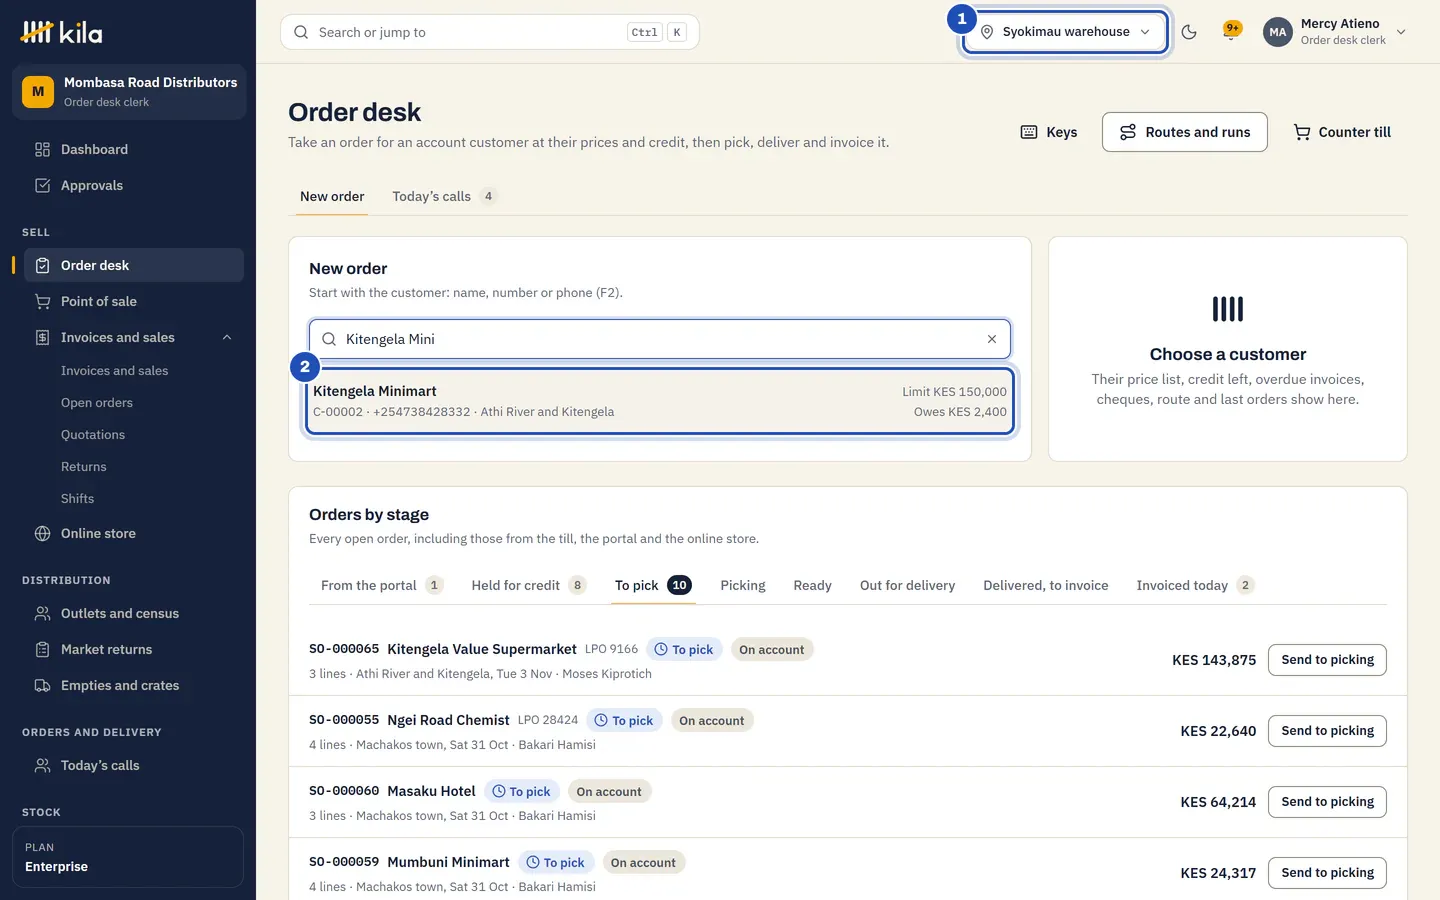The width and height of the screenshot is (1440, 900).
Task: Open Returns under Invoices and sales
Action: coord(84,466)
